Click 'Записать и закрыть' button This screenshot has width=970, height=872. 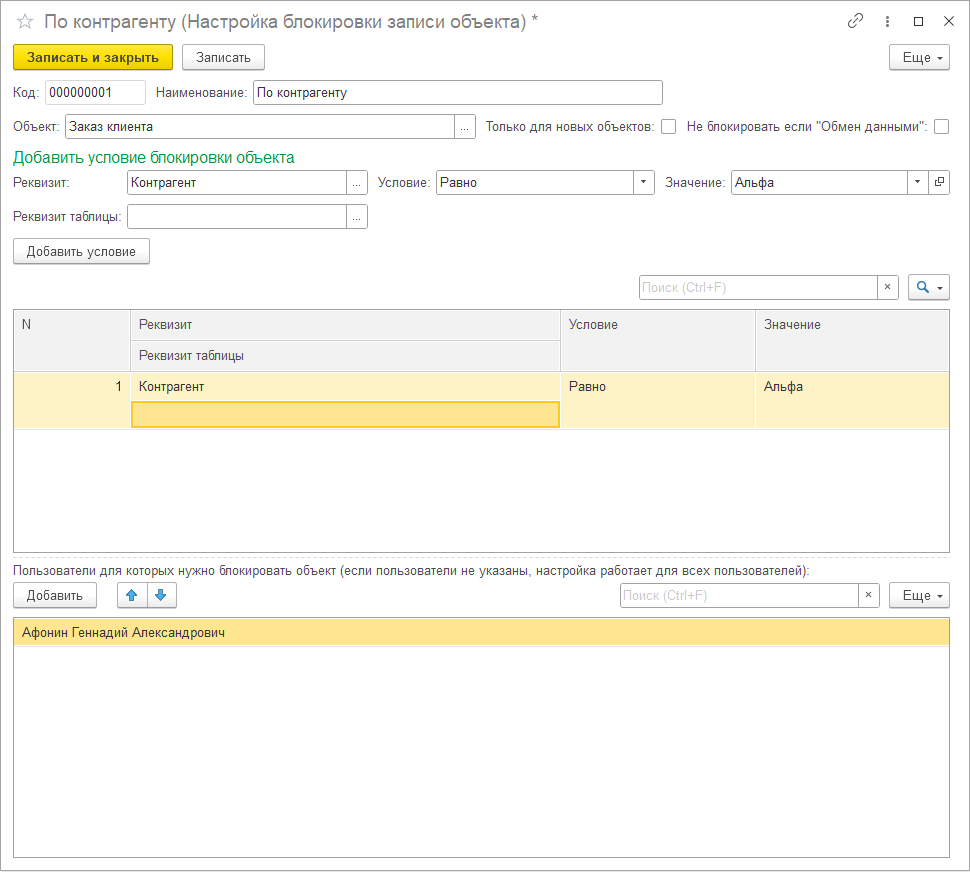[x=93, y=57]
